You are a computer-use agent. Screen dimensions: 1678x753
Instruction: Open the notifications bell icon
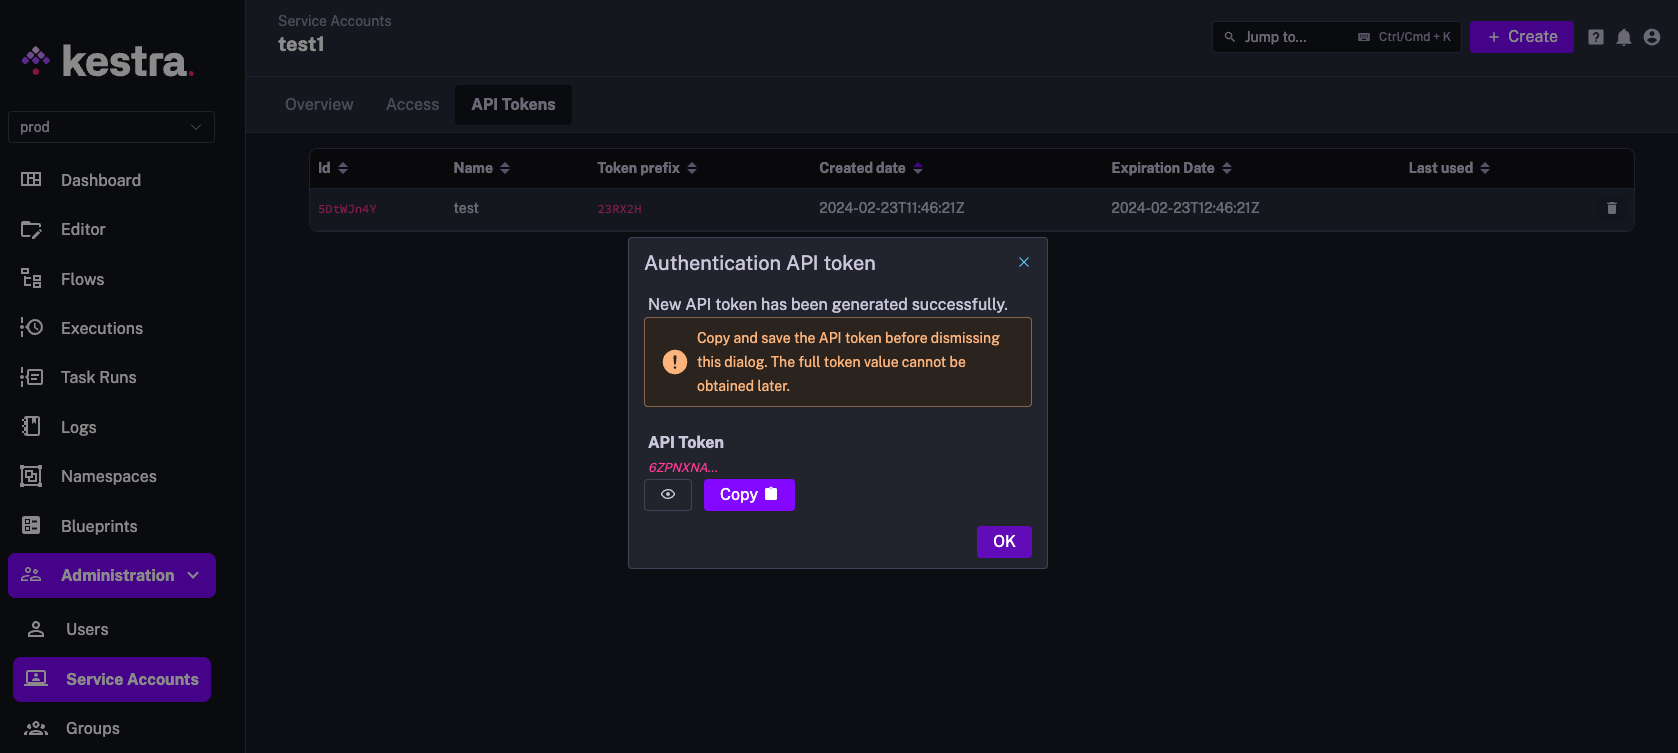tap(1624, 37)
